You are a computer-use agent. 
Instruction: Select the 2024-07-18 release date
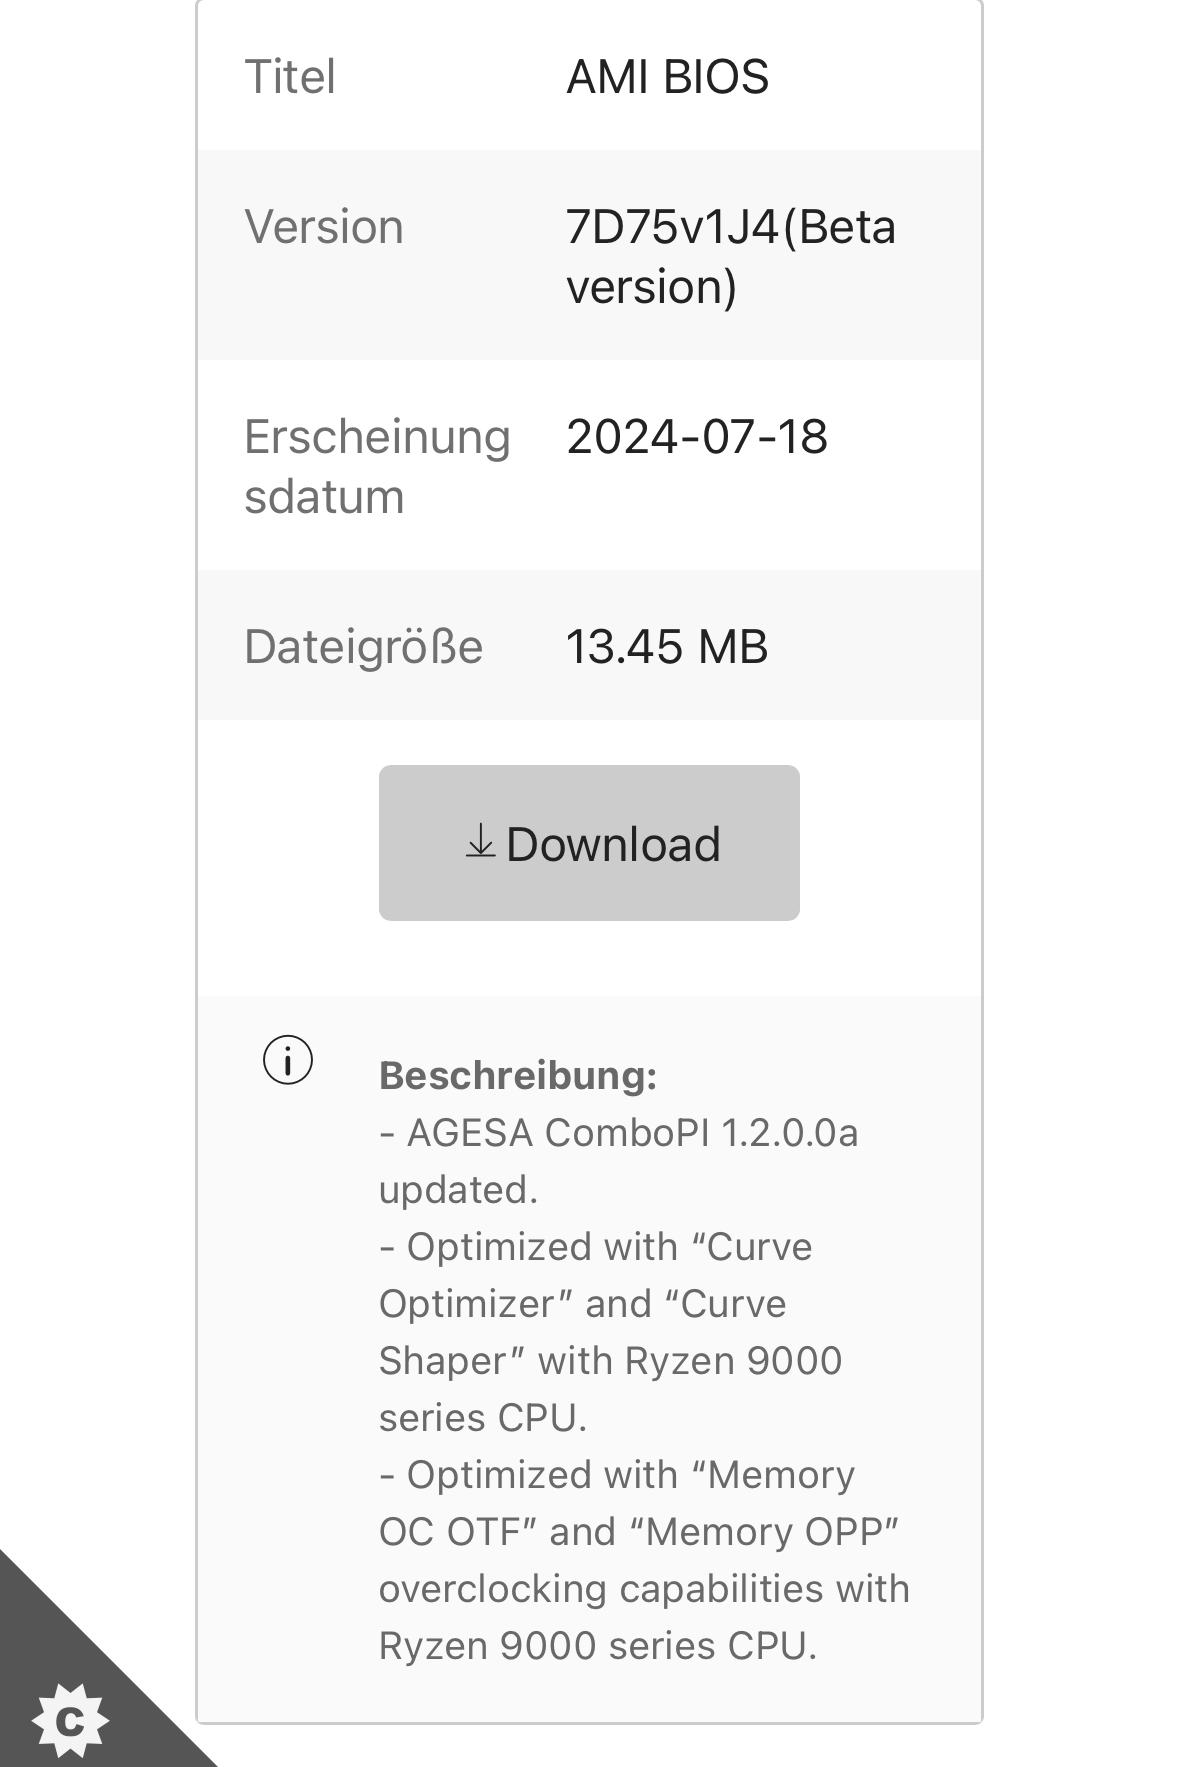tap(697, 437)
